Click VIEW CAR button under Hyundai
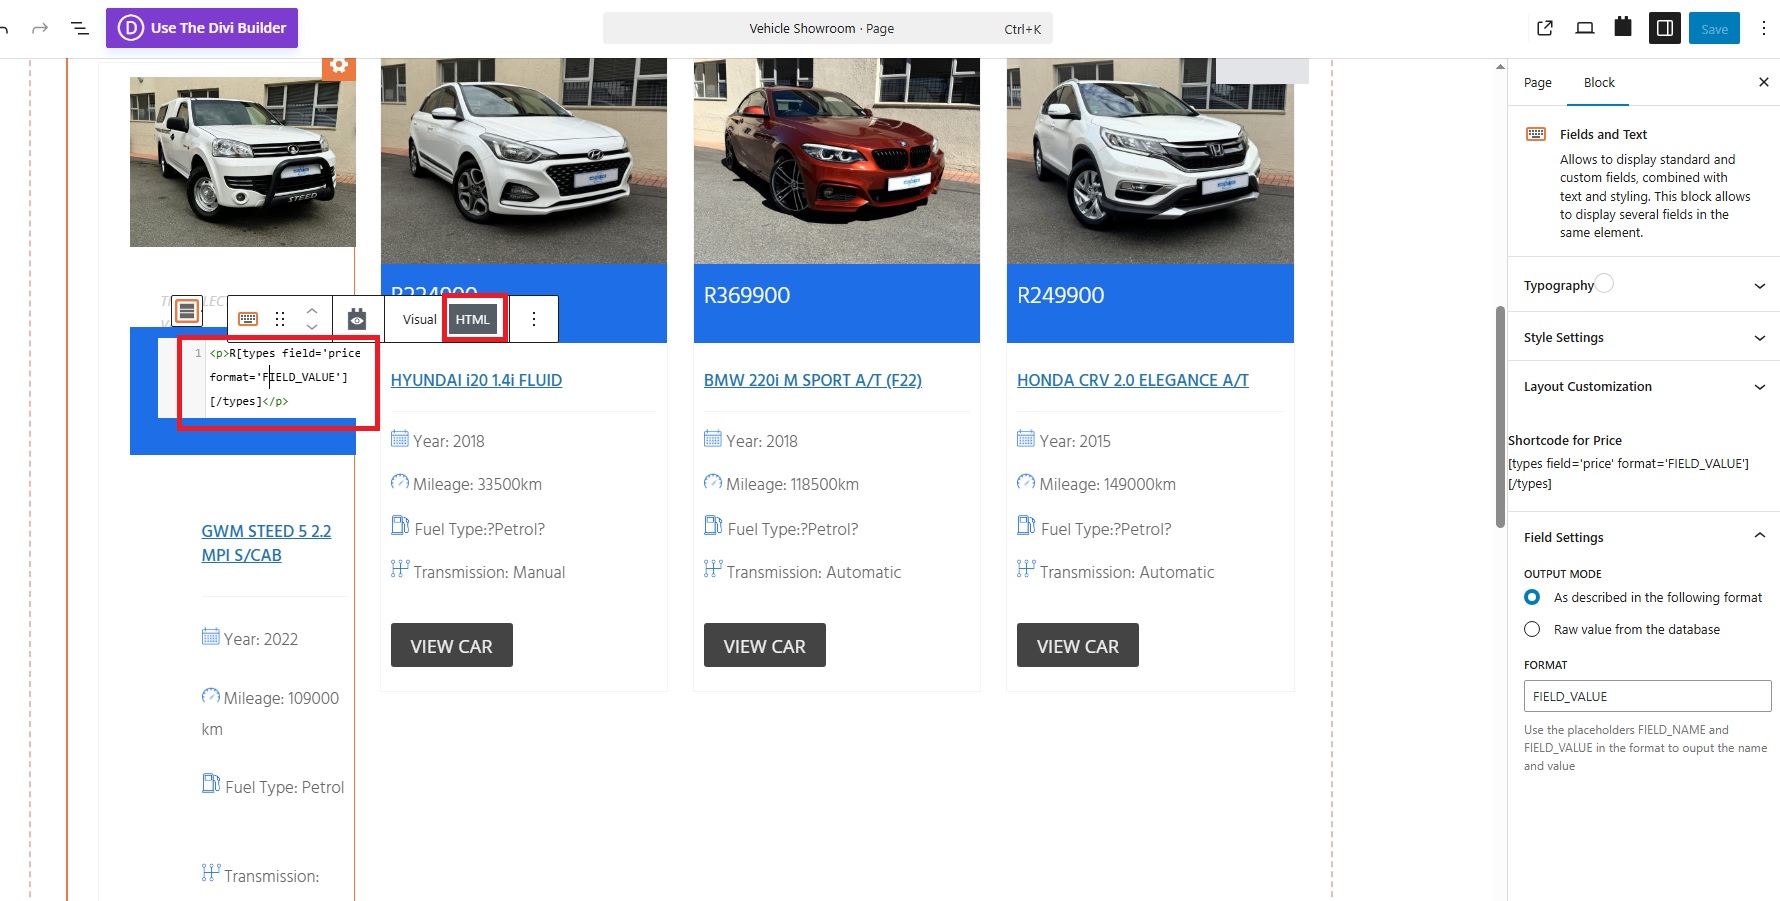 coord(452,645)
